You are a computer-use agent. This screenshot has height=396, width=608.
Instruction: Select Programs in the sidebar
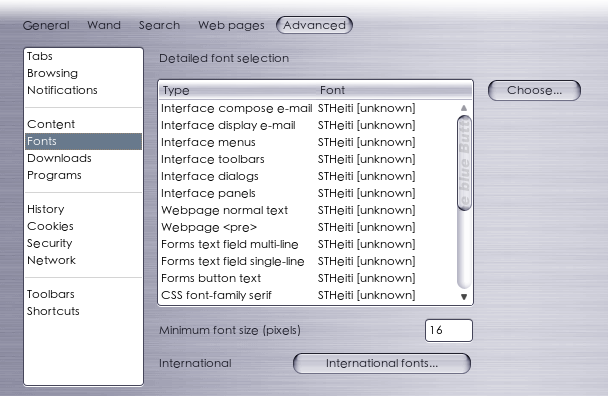point(83,175)
